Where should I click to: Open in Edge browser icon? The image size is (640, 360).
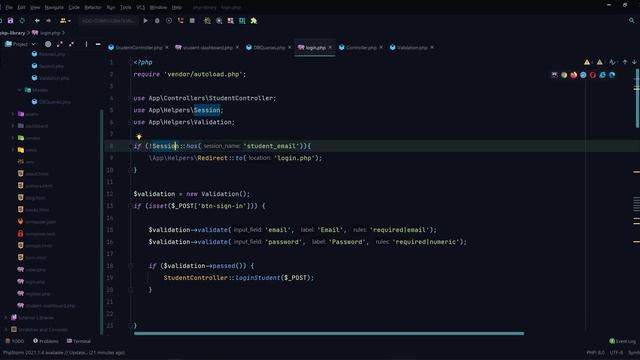click(612, 75)
